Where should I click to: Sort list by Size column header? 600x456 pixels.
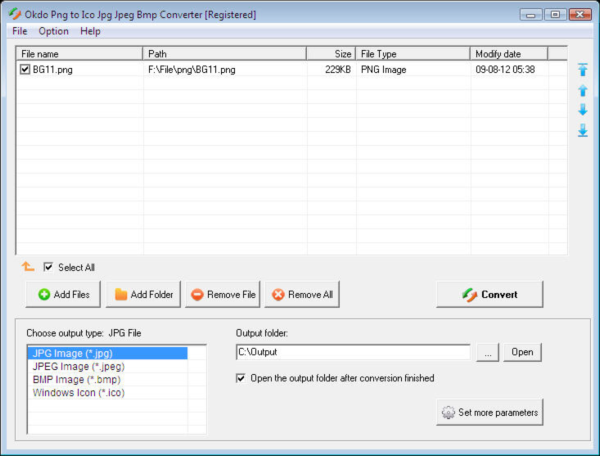pyautogui.click(x=331, y=54)
